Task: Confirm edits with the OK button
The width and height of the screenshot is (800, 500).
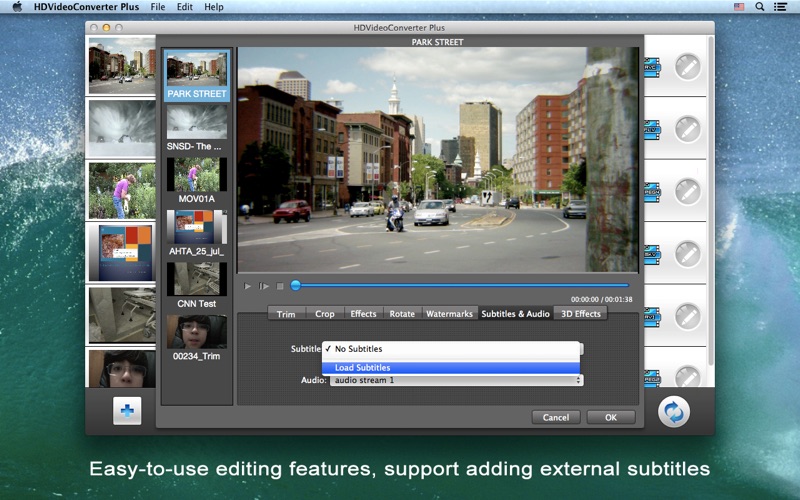Action: pyautogui.click(x=611, y=417)
